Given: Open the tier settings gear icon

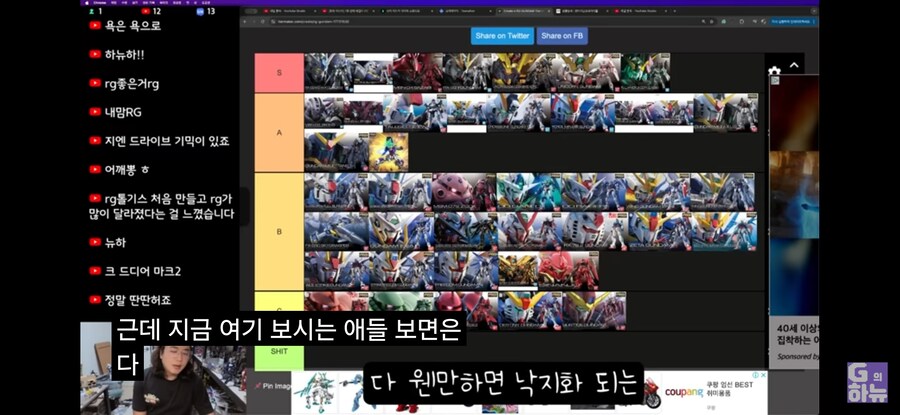Looking at the screenshot, I should (774, 72).
